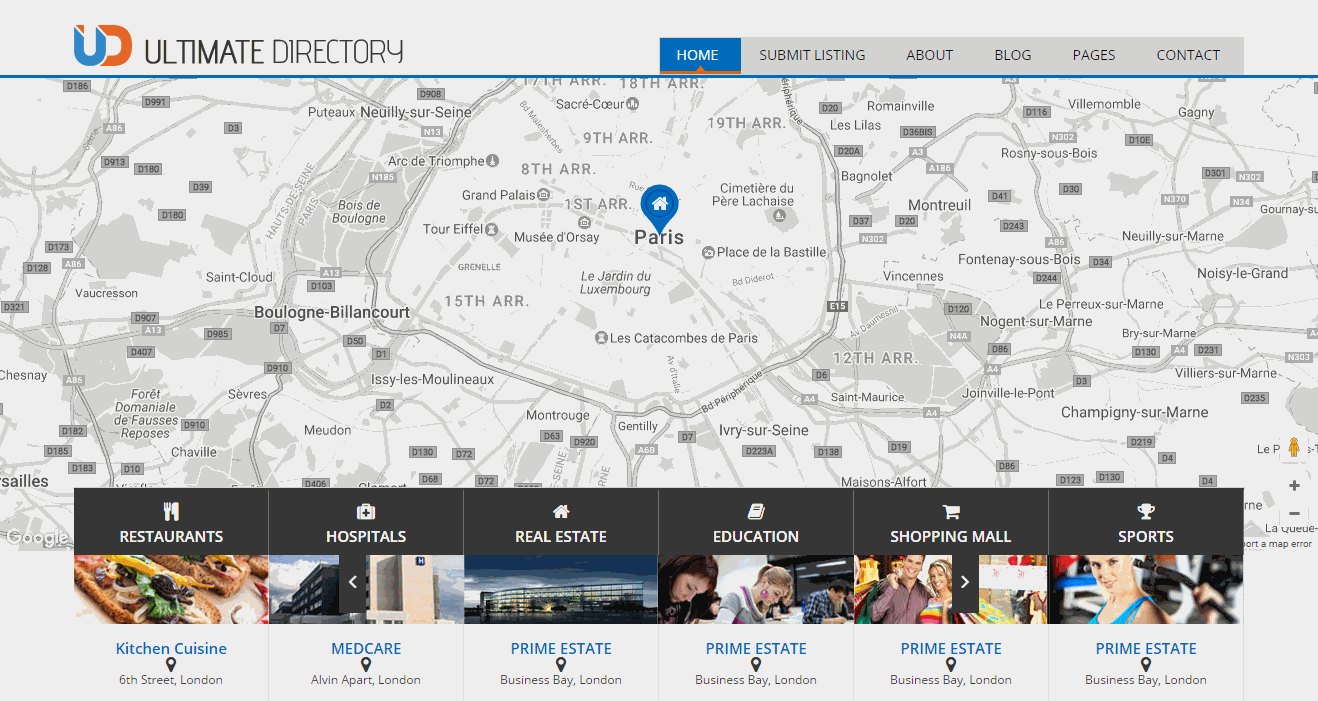This screenshot has height=701, width=1318.
Task: Click the blue home map marker on Paris
Action: point(659,206)
